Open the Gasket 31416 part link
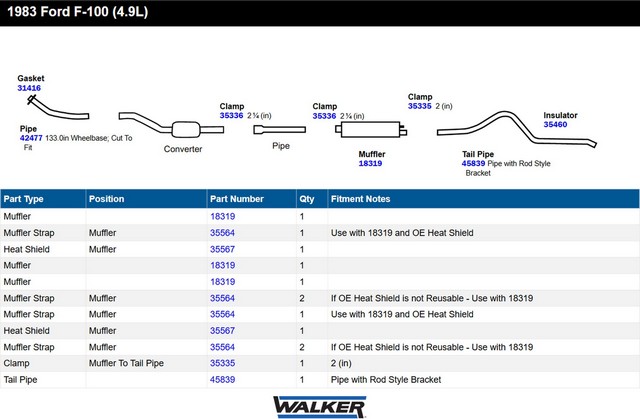 [29, 88]
